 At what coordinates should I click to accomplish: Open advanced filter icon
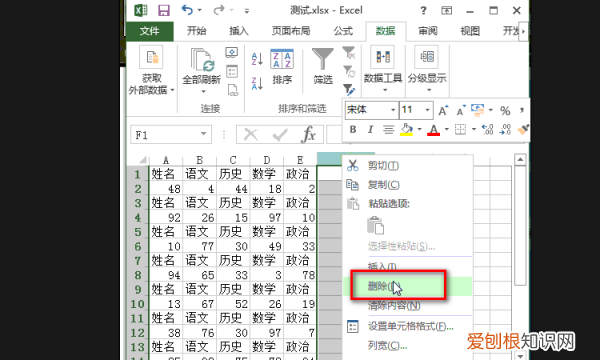349,90
